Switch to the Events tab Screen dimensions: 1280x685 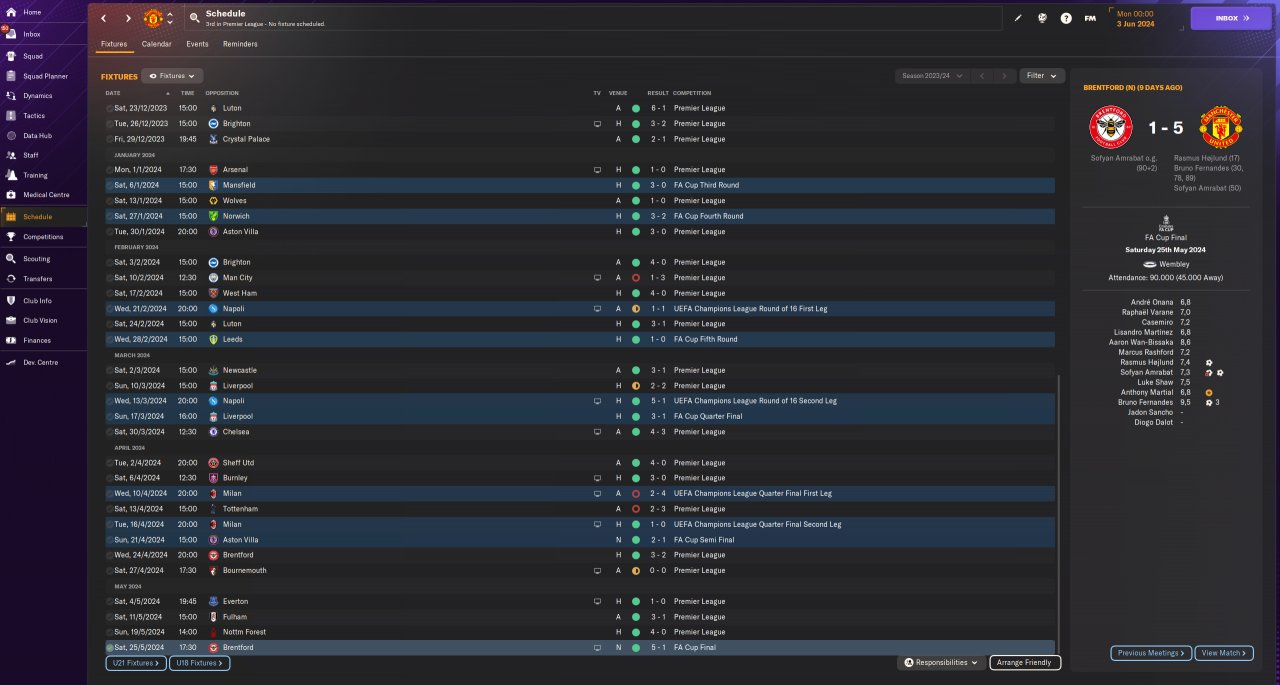(197, 44)
